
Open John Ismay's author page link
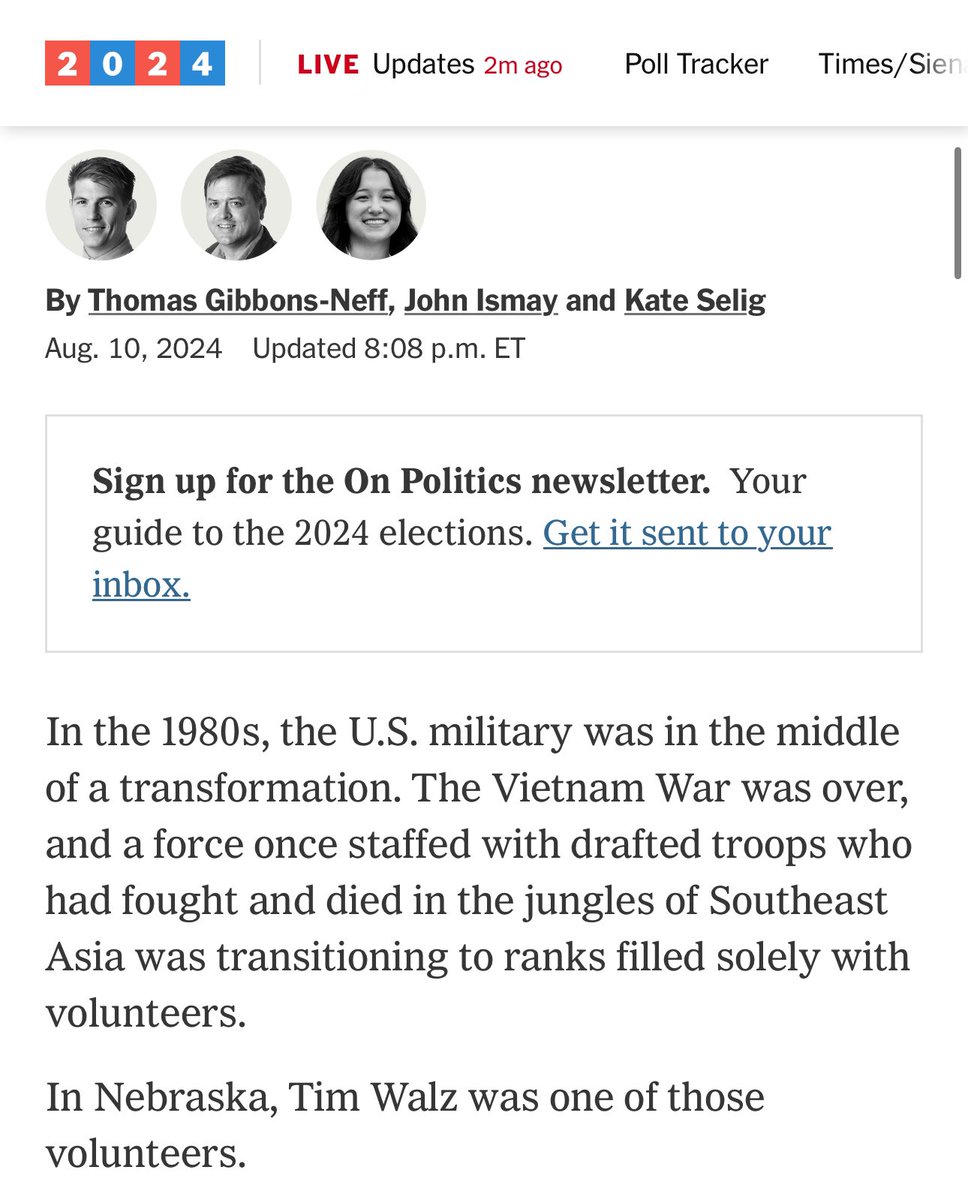click(x=480, y=300)
